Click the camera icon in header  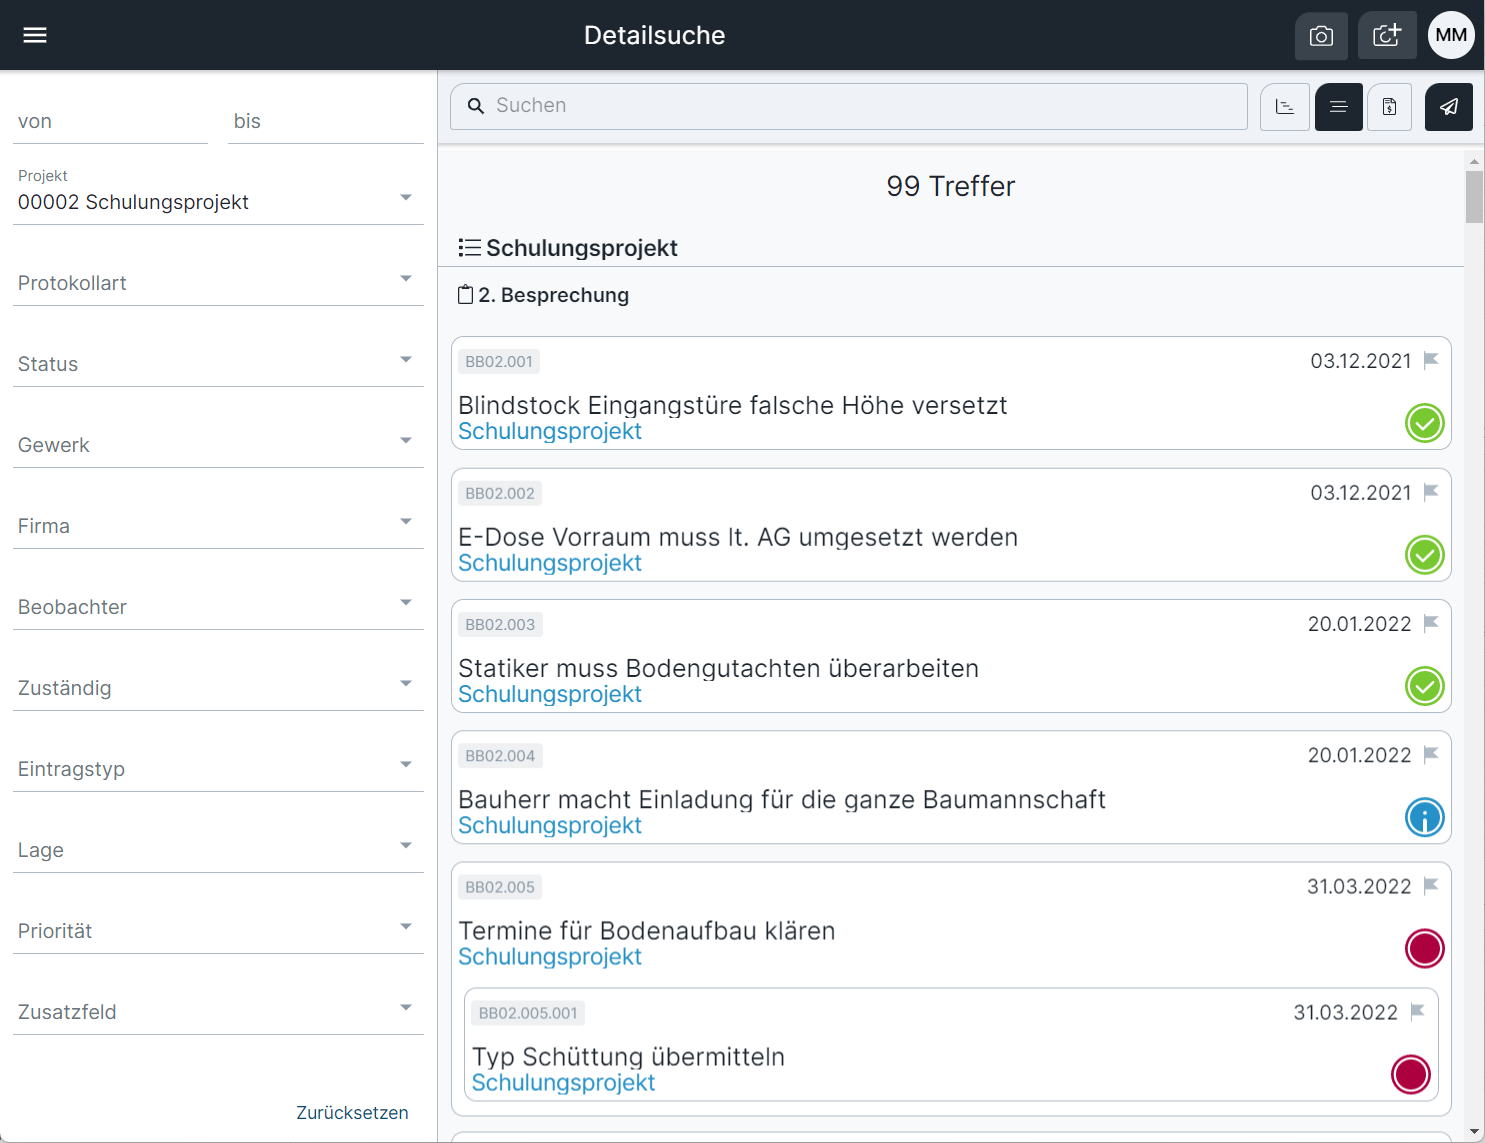pos(1321,36)
